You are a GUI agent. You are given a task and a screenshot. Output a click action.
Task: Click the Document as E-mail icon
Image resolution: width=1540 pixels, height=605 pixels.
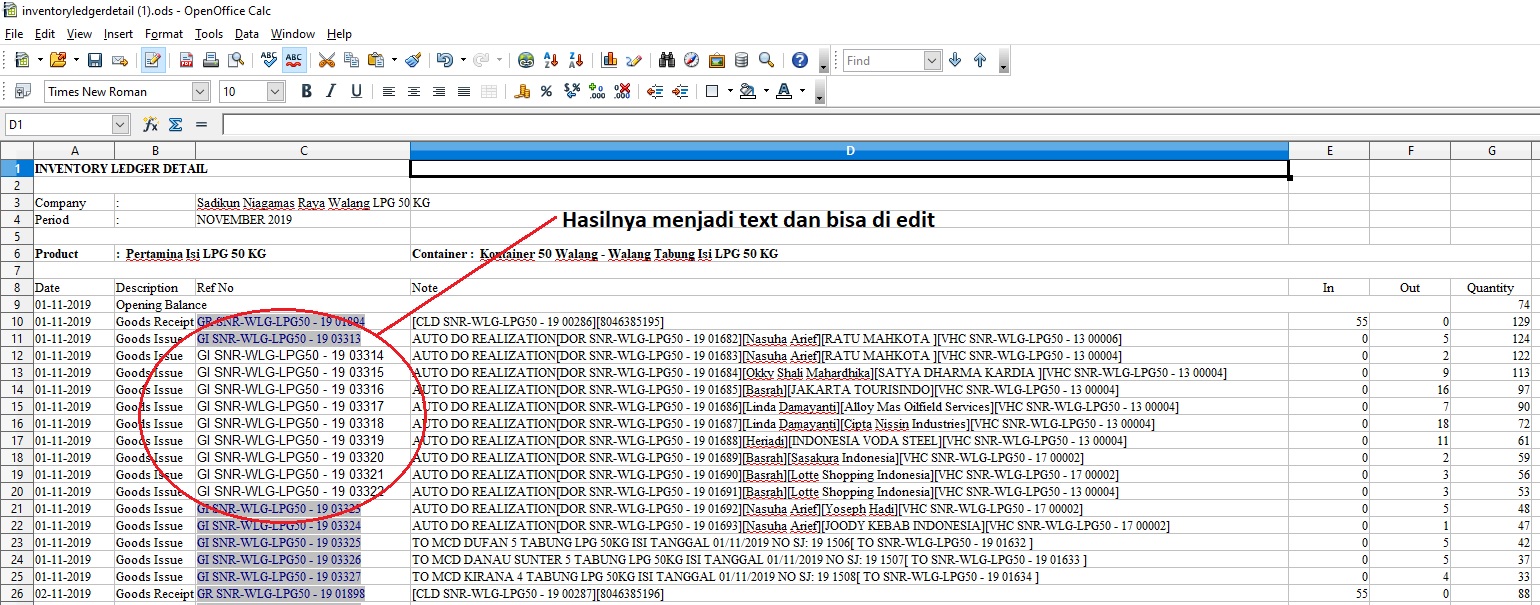(x=120, y=60)
